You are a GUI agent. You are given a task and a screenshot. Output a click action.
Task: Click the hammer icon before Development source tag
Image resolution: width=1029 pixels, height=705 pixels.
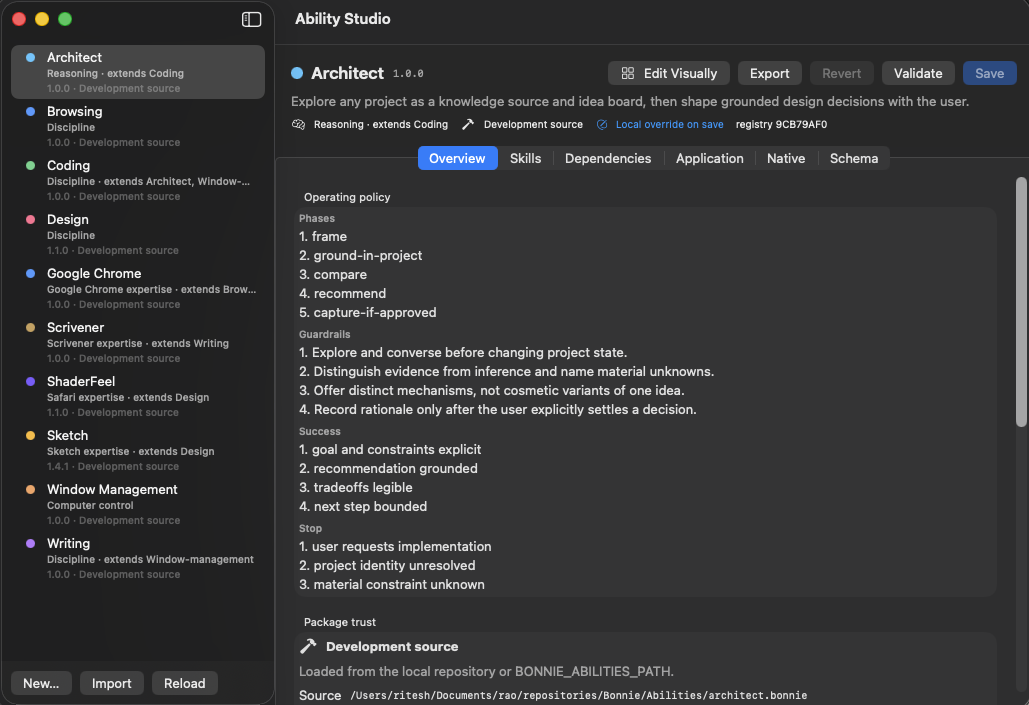pos(468,124)
